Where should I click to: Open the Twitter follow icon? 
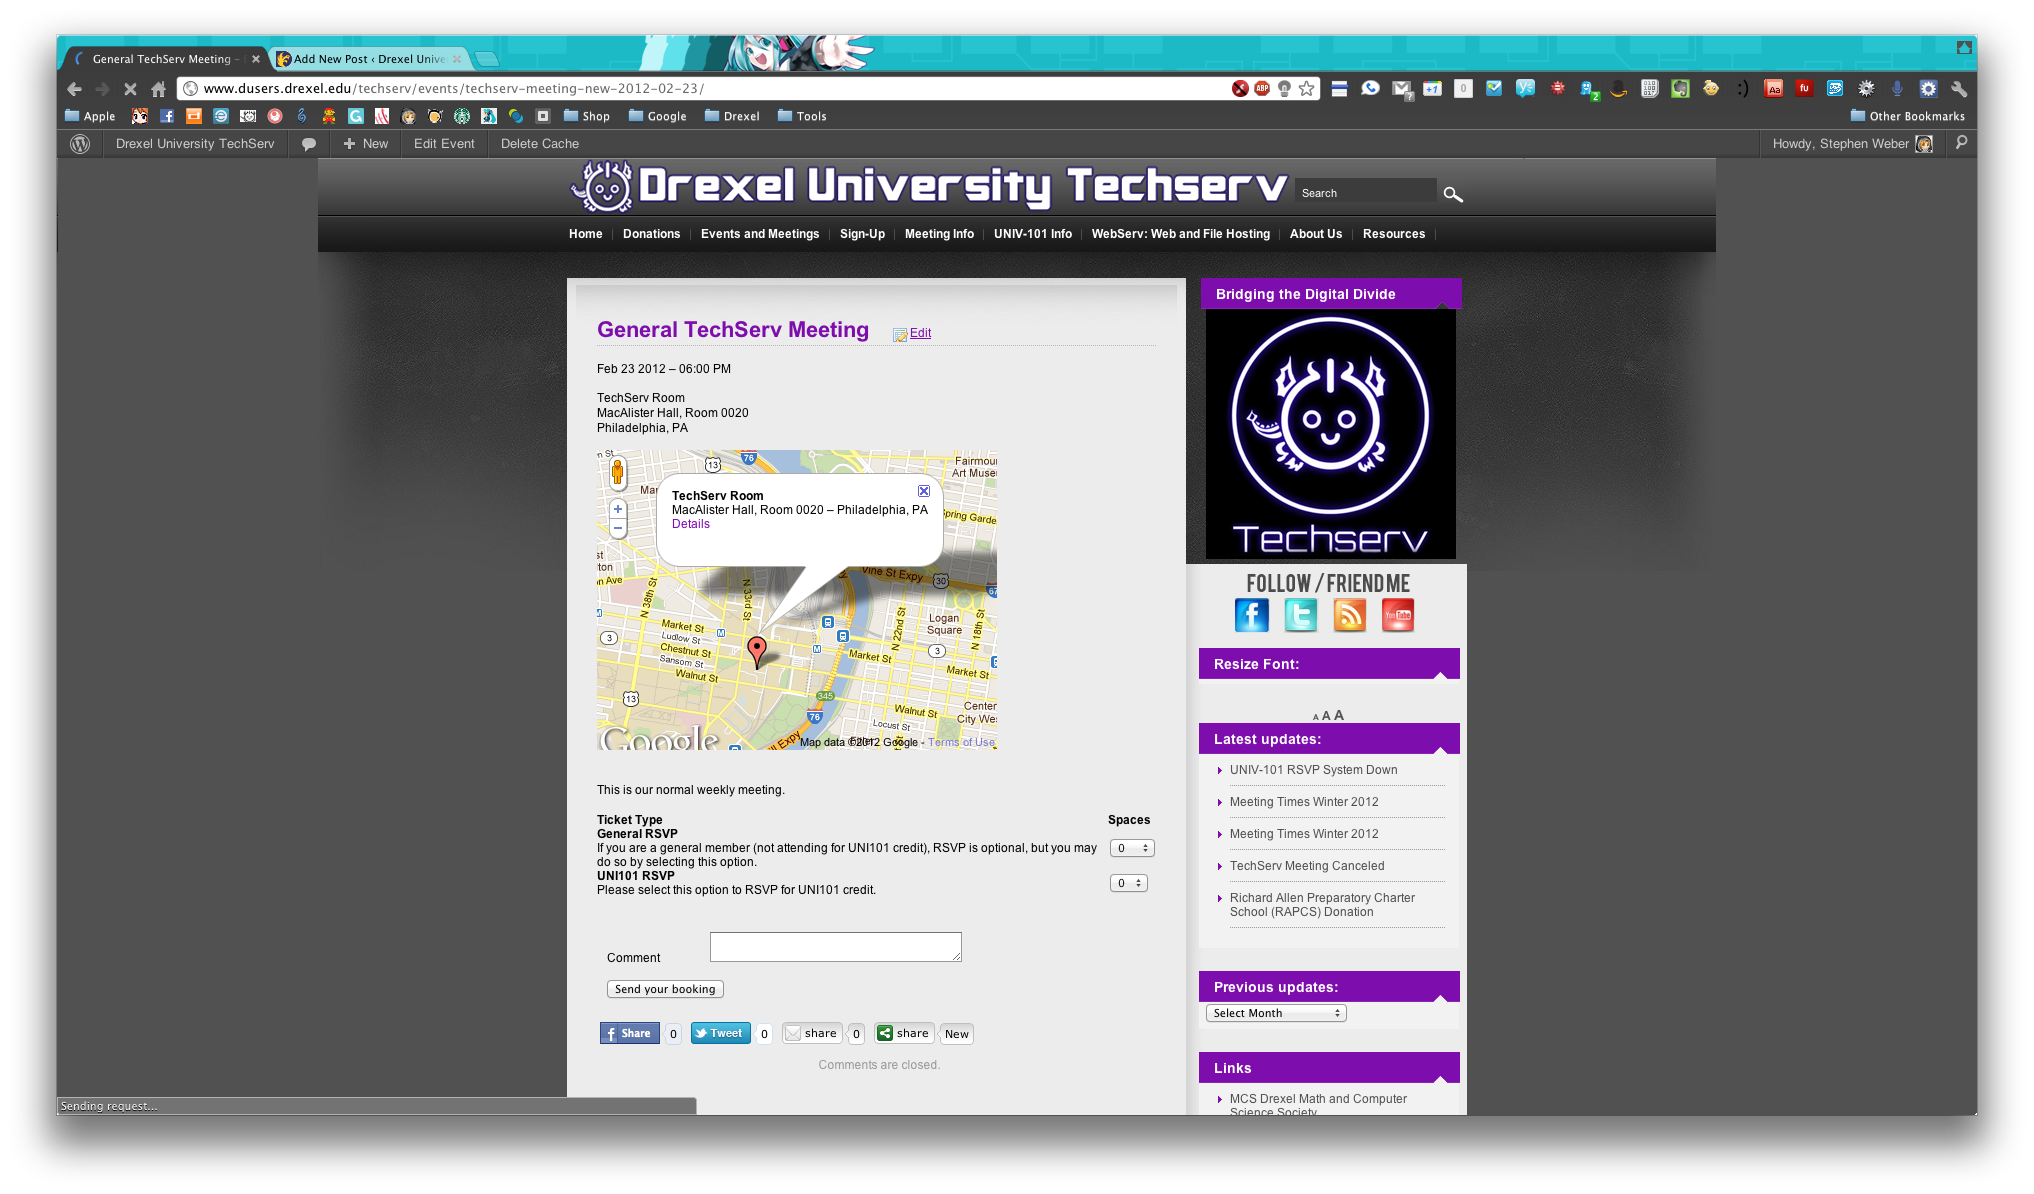tap(1300, 615)
